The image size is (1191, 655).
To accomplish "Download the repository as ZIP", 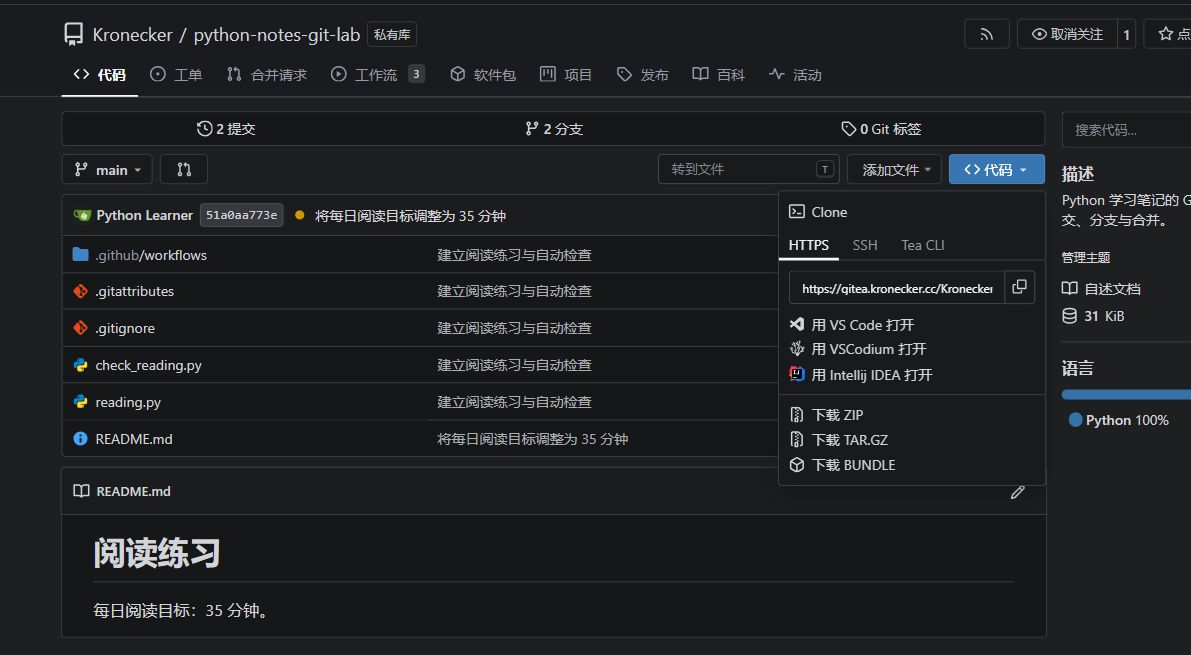I will pyautogui.click(x=826, y=415).
